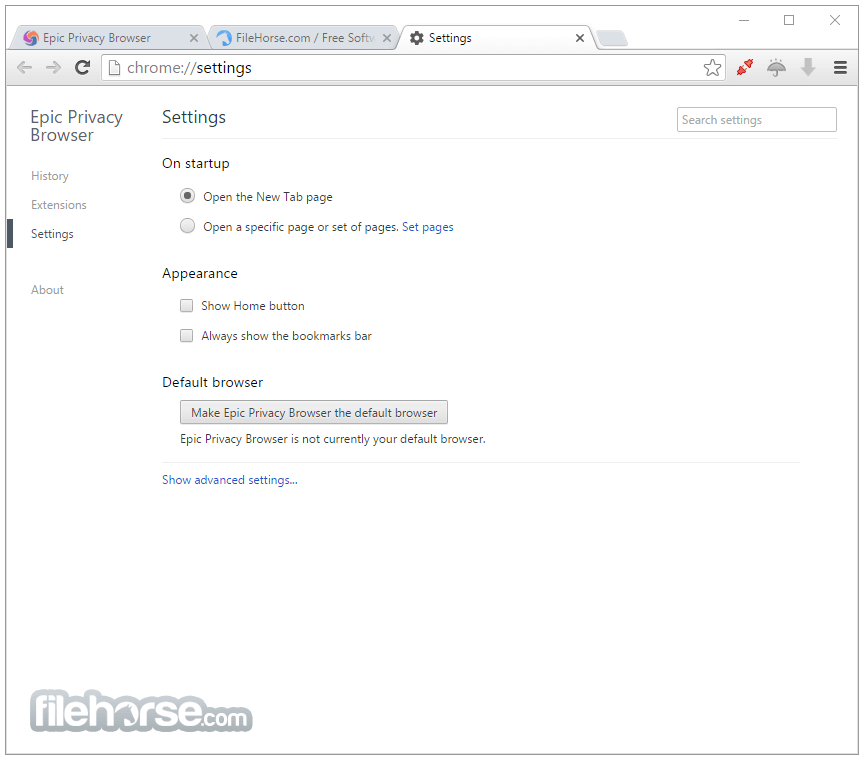Make Epic Privacy Browser the default browser

tap(314, 413)
